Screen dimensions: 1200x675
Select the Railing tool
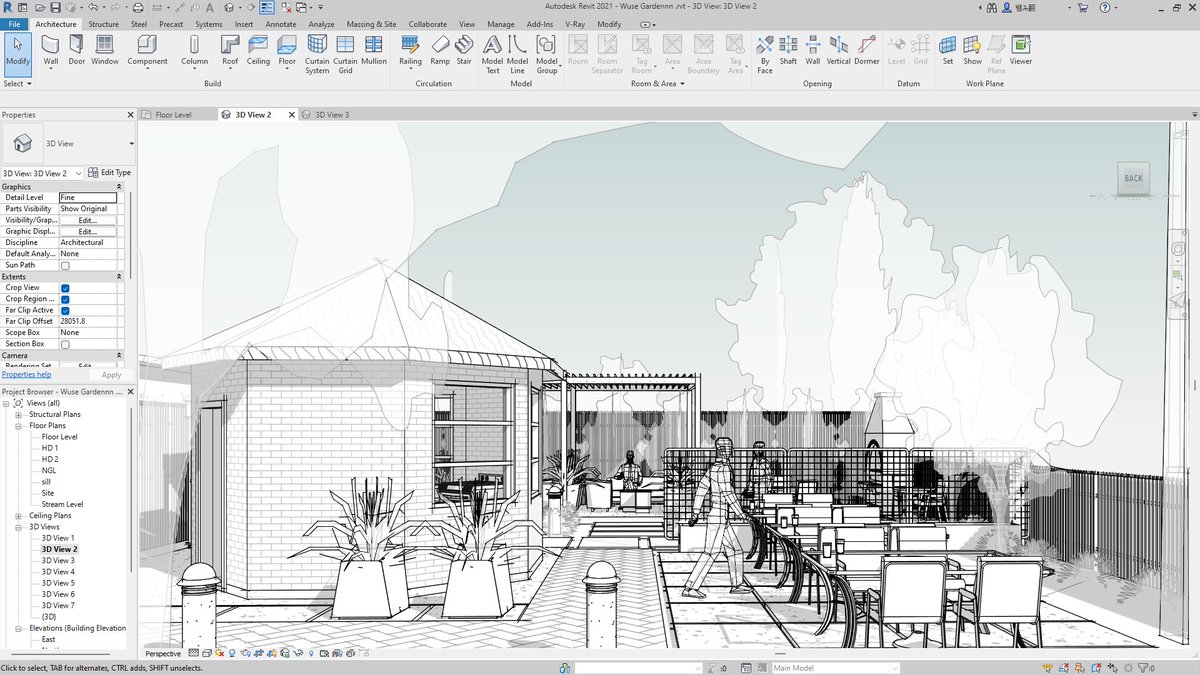click(410, 50)
